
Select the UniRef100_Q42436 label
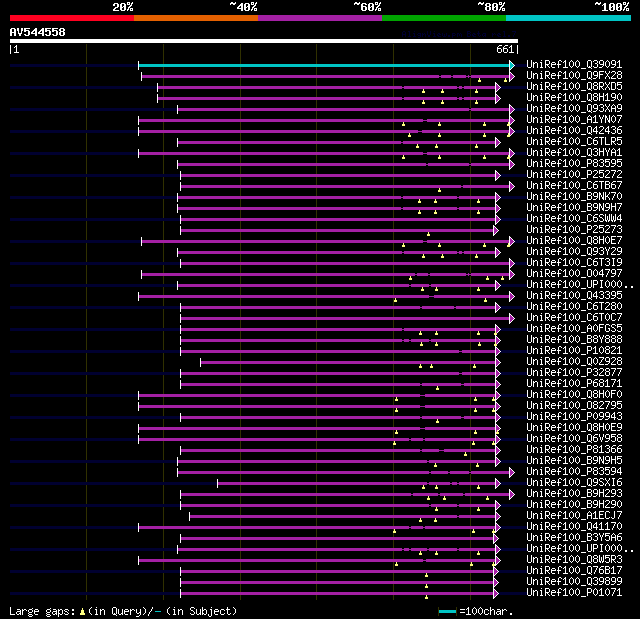point(574,131)
